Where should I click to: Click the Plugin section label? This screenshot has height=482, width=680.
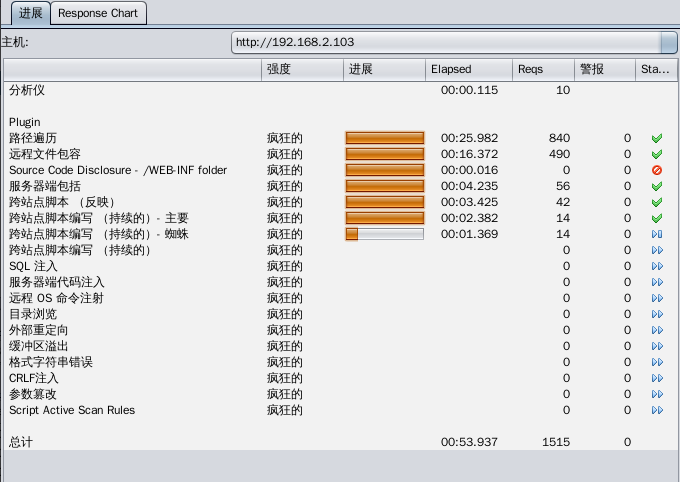[x=25, y=122]
